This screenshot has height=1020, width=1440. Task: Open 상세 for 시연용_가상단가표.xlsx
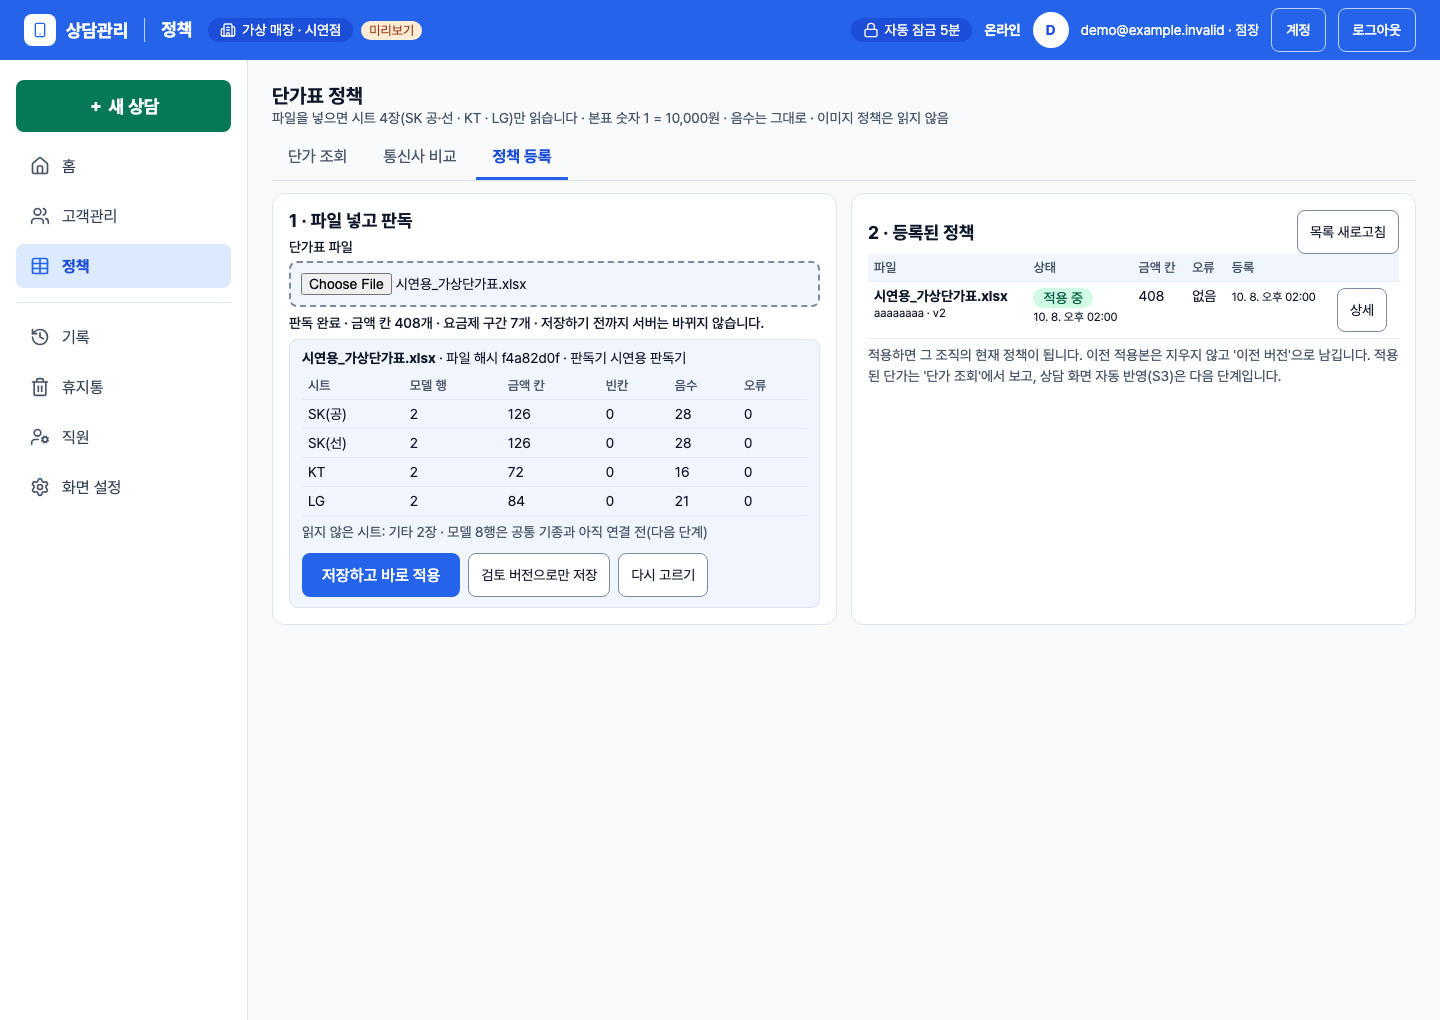click(1362, 310)
